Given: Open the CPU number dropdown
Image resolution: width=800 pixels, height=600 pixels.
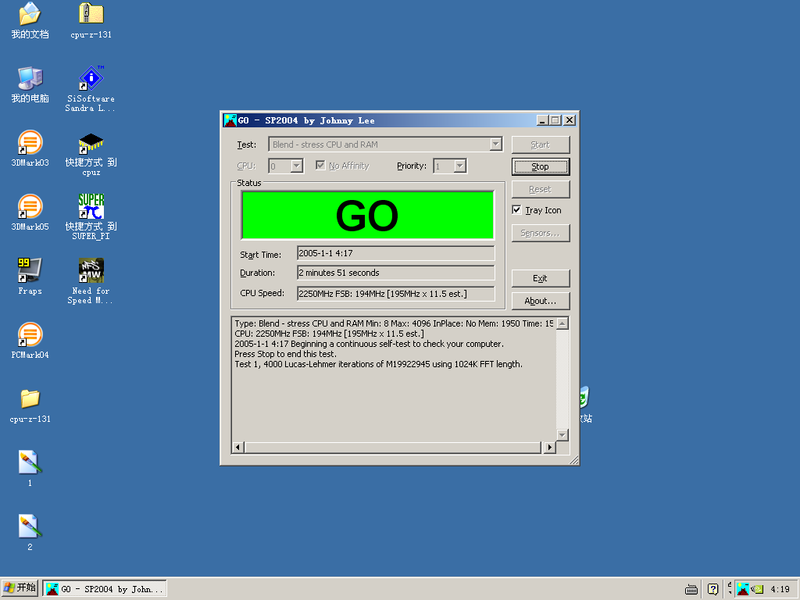Looking at the screenshot, I should pos(296,166).
